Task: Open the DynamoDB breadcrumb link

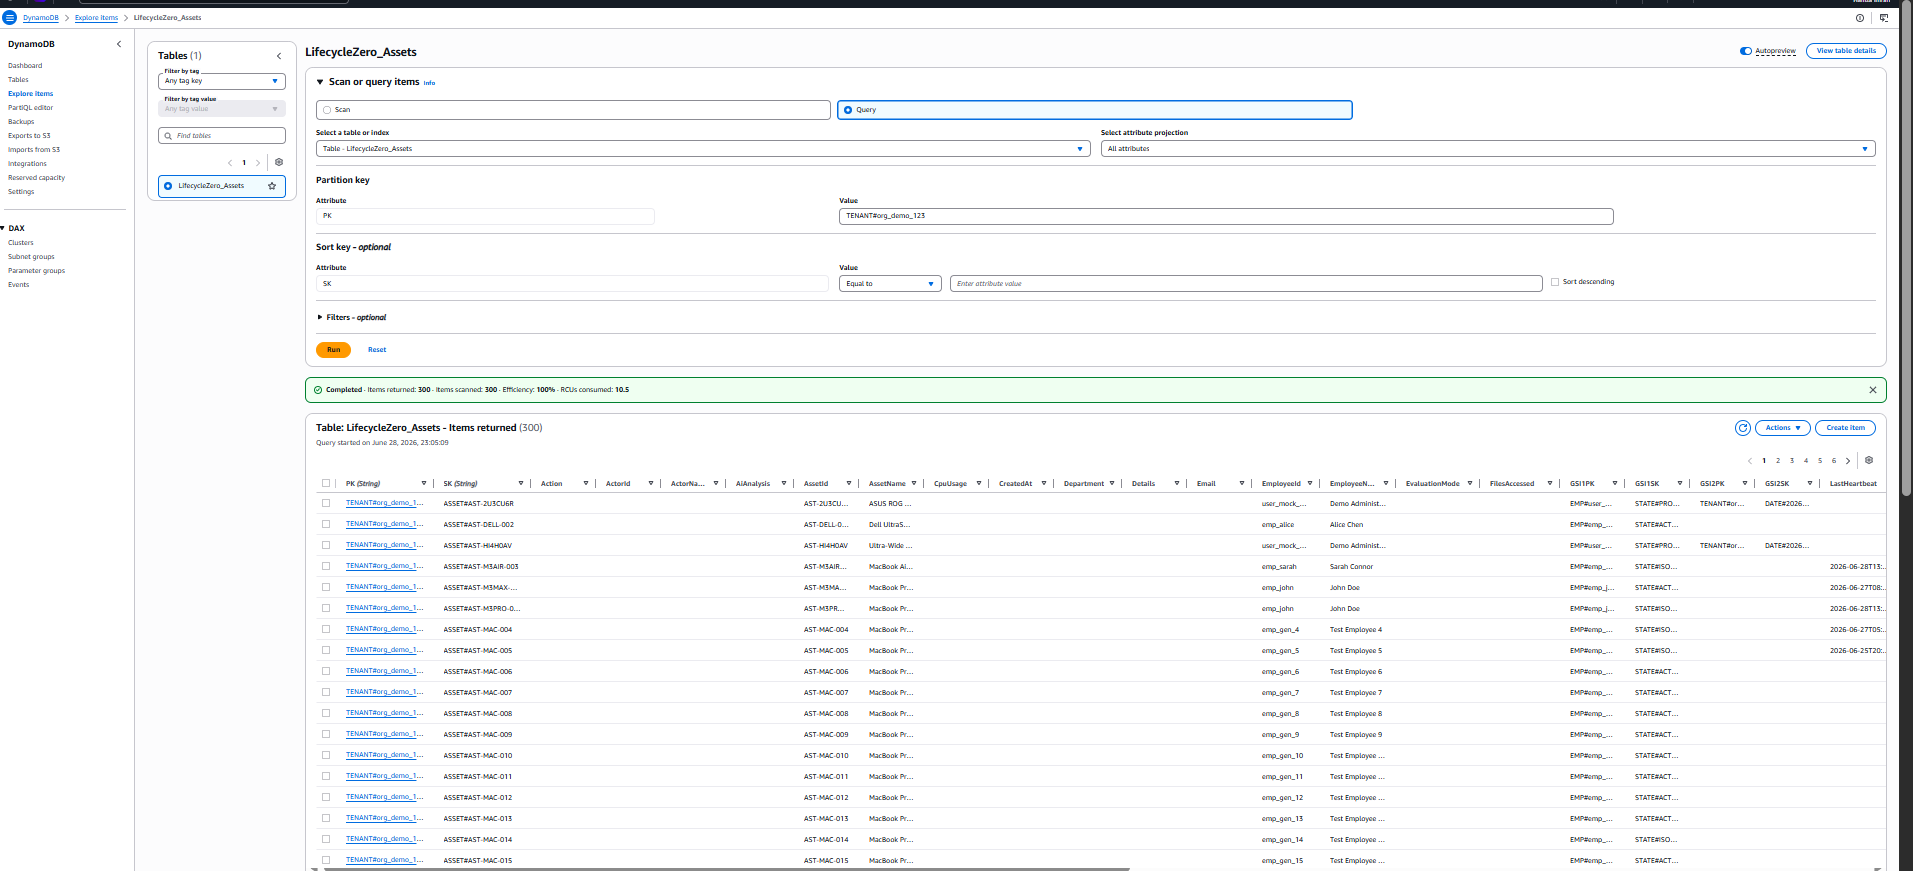Action: [x=41, y=18]
